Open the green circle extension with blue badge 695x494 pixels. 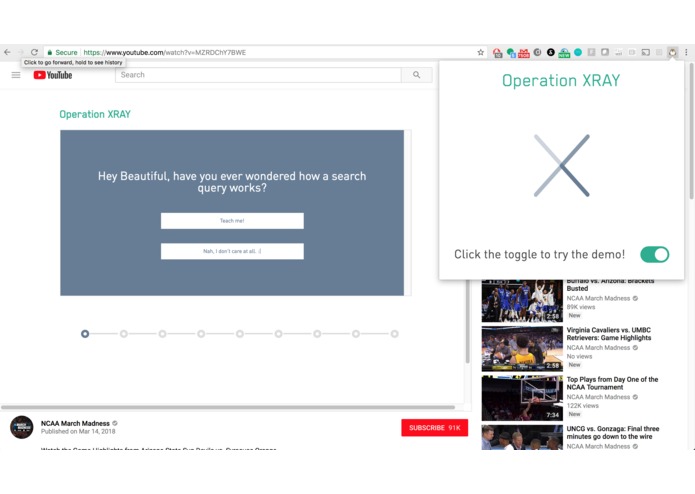click(x=511, y=53)
